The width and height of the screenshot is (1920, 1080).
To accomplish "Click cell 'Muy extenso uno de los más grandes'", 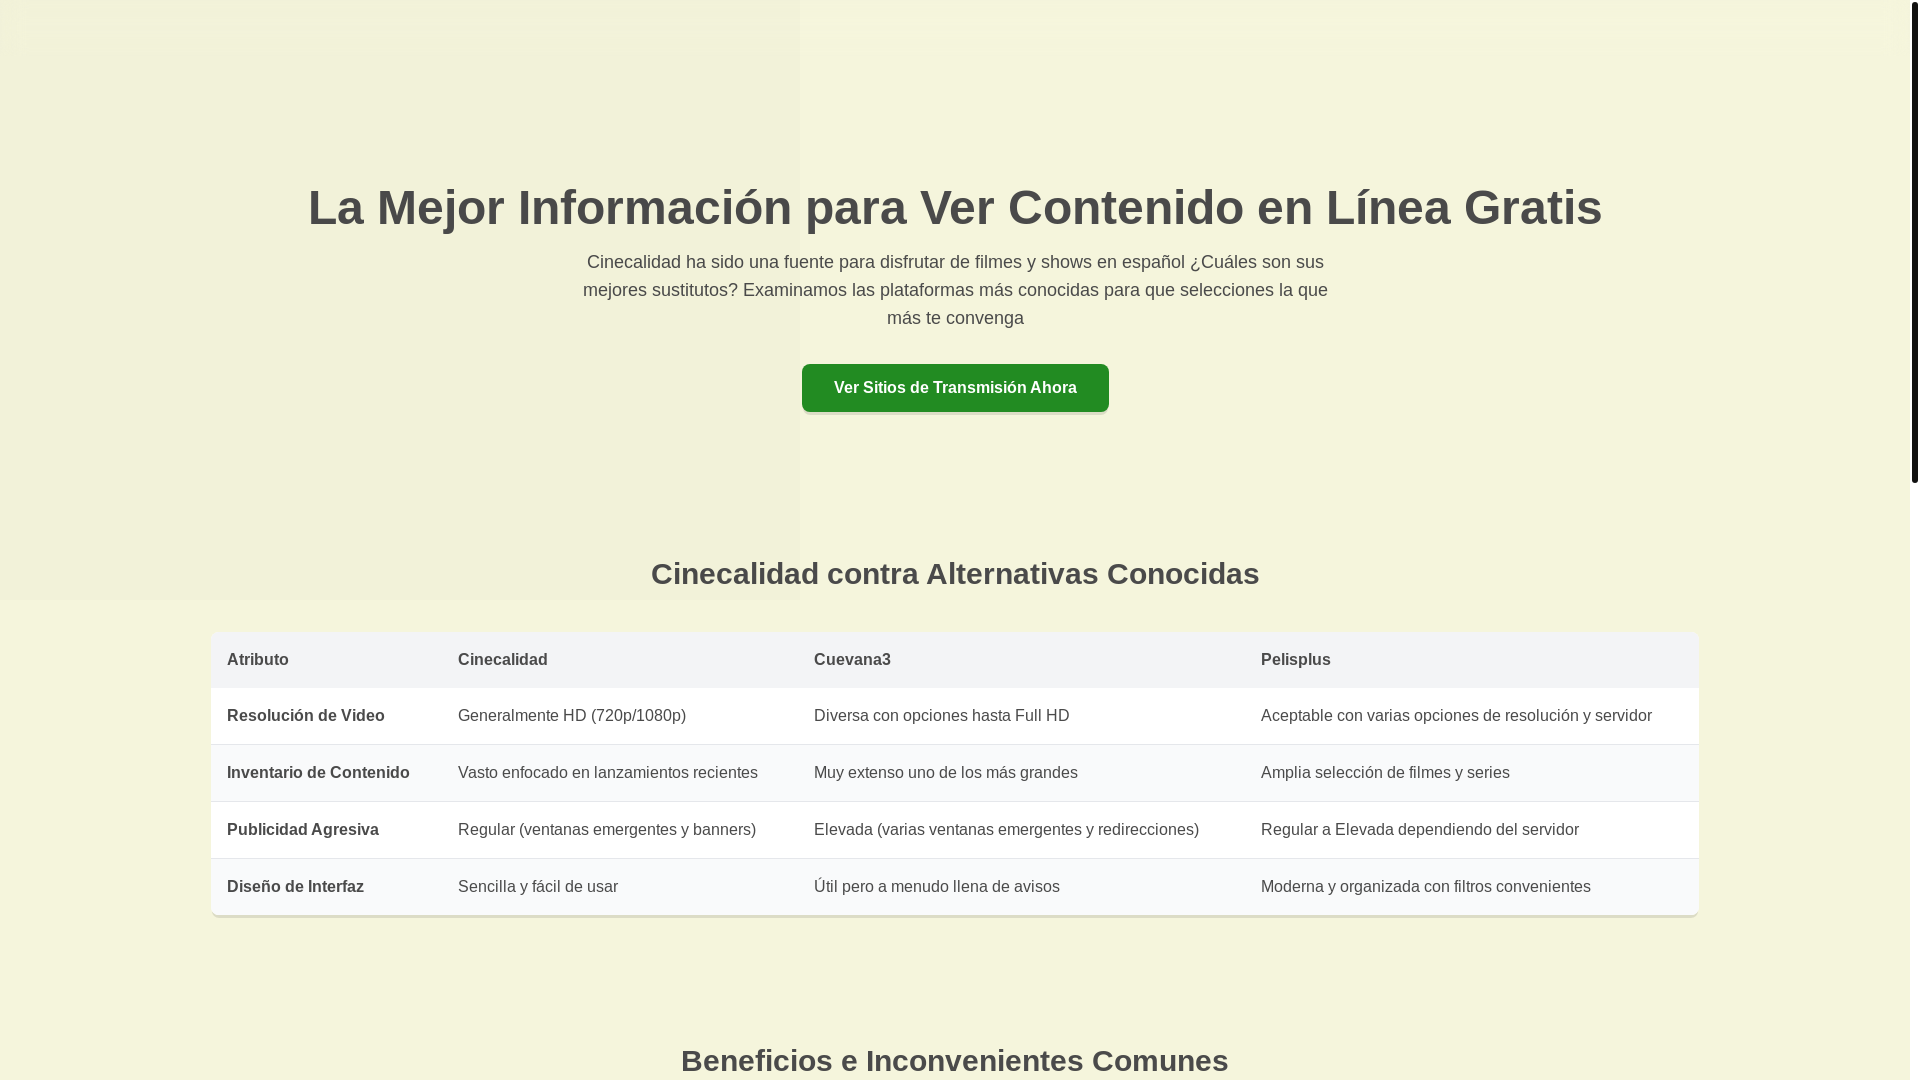I will [x=1021, y=773].
